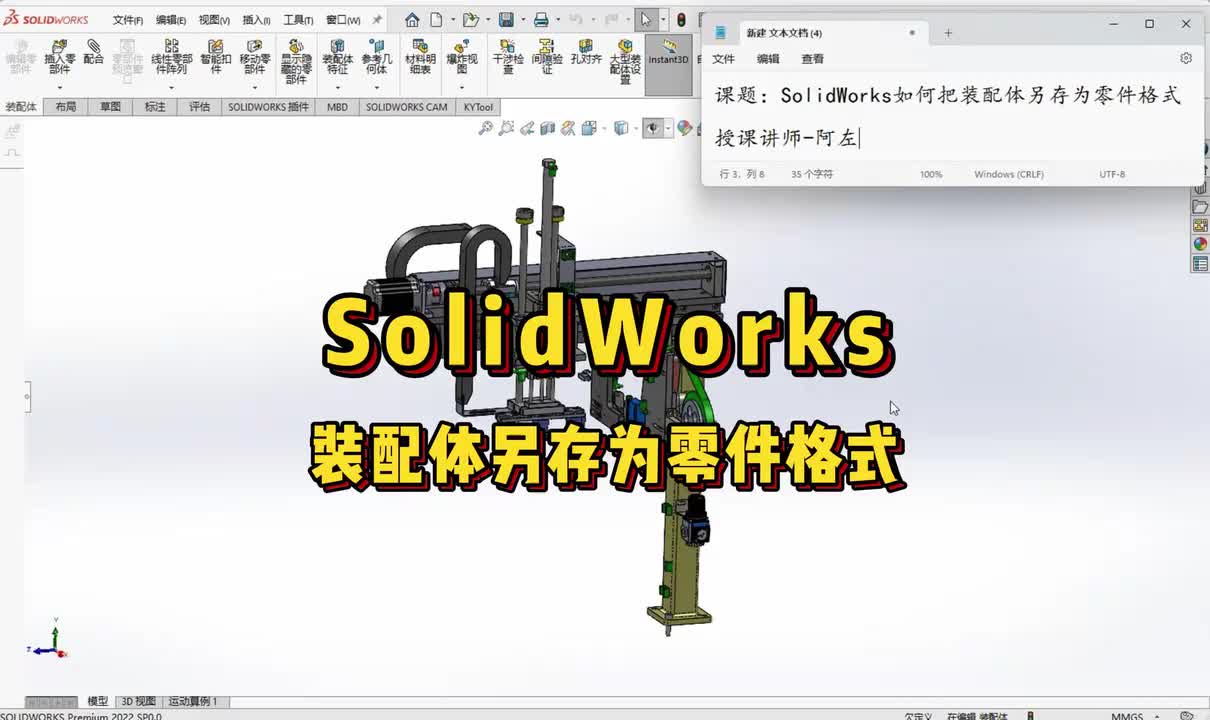The image size is (1210, 720).
Task: Print the document using the printer icon
Action: coord(541,20)
